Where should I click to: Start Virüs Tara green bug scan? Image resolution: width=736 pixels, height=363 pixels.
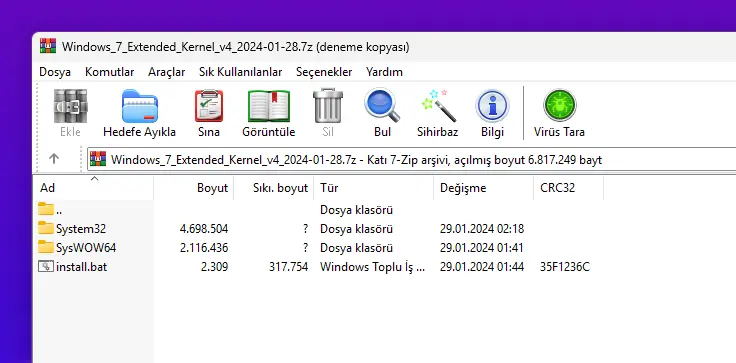coord(560,105)
